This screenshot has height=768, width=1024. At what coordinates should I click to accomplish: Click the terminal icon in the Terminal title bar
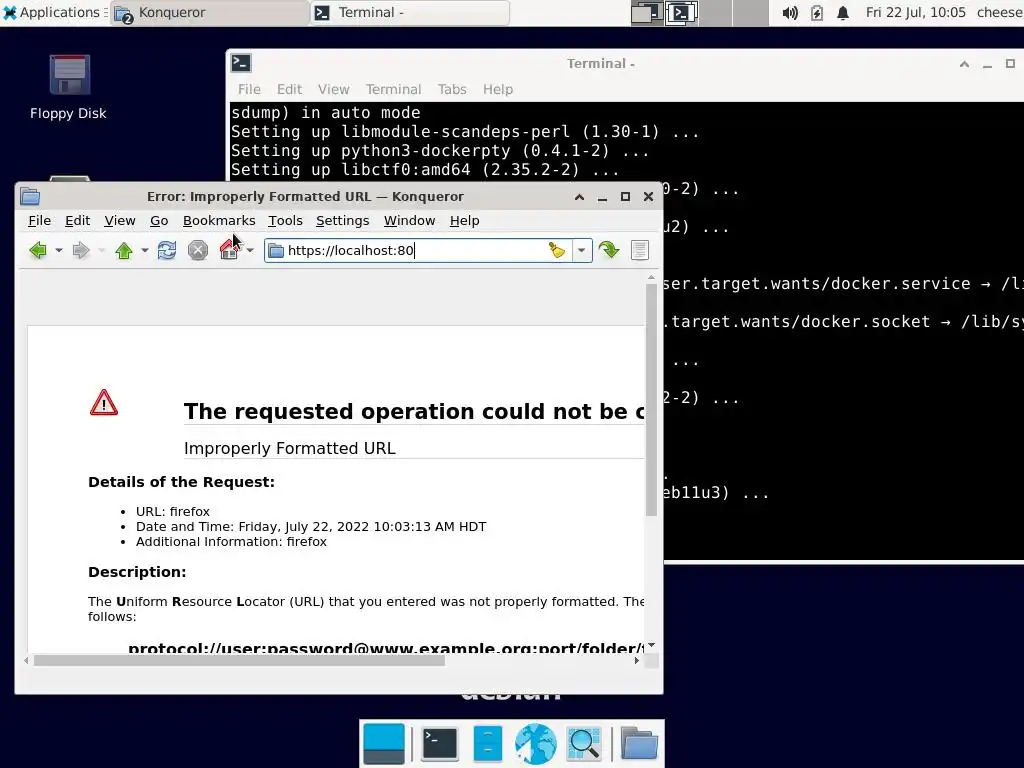241,63
